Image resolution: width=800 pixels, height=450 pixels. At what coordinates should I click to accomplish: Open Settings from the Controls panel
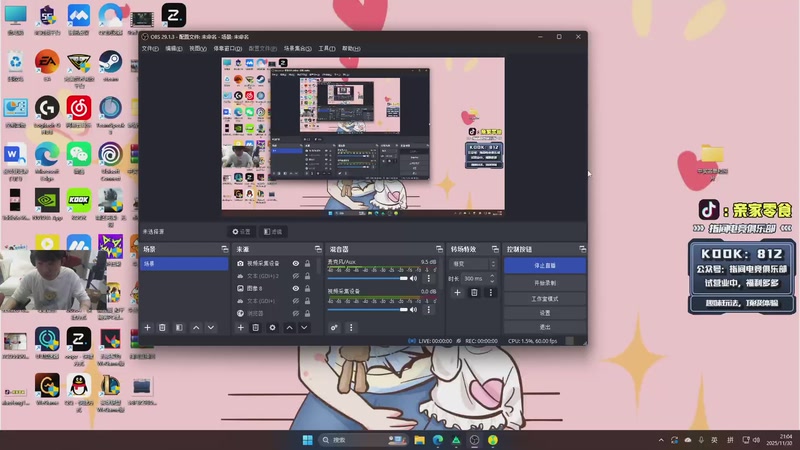545,313
